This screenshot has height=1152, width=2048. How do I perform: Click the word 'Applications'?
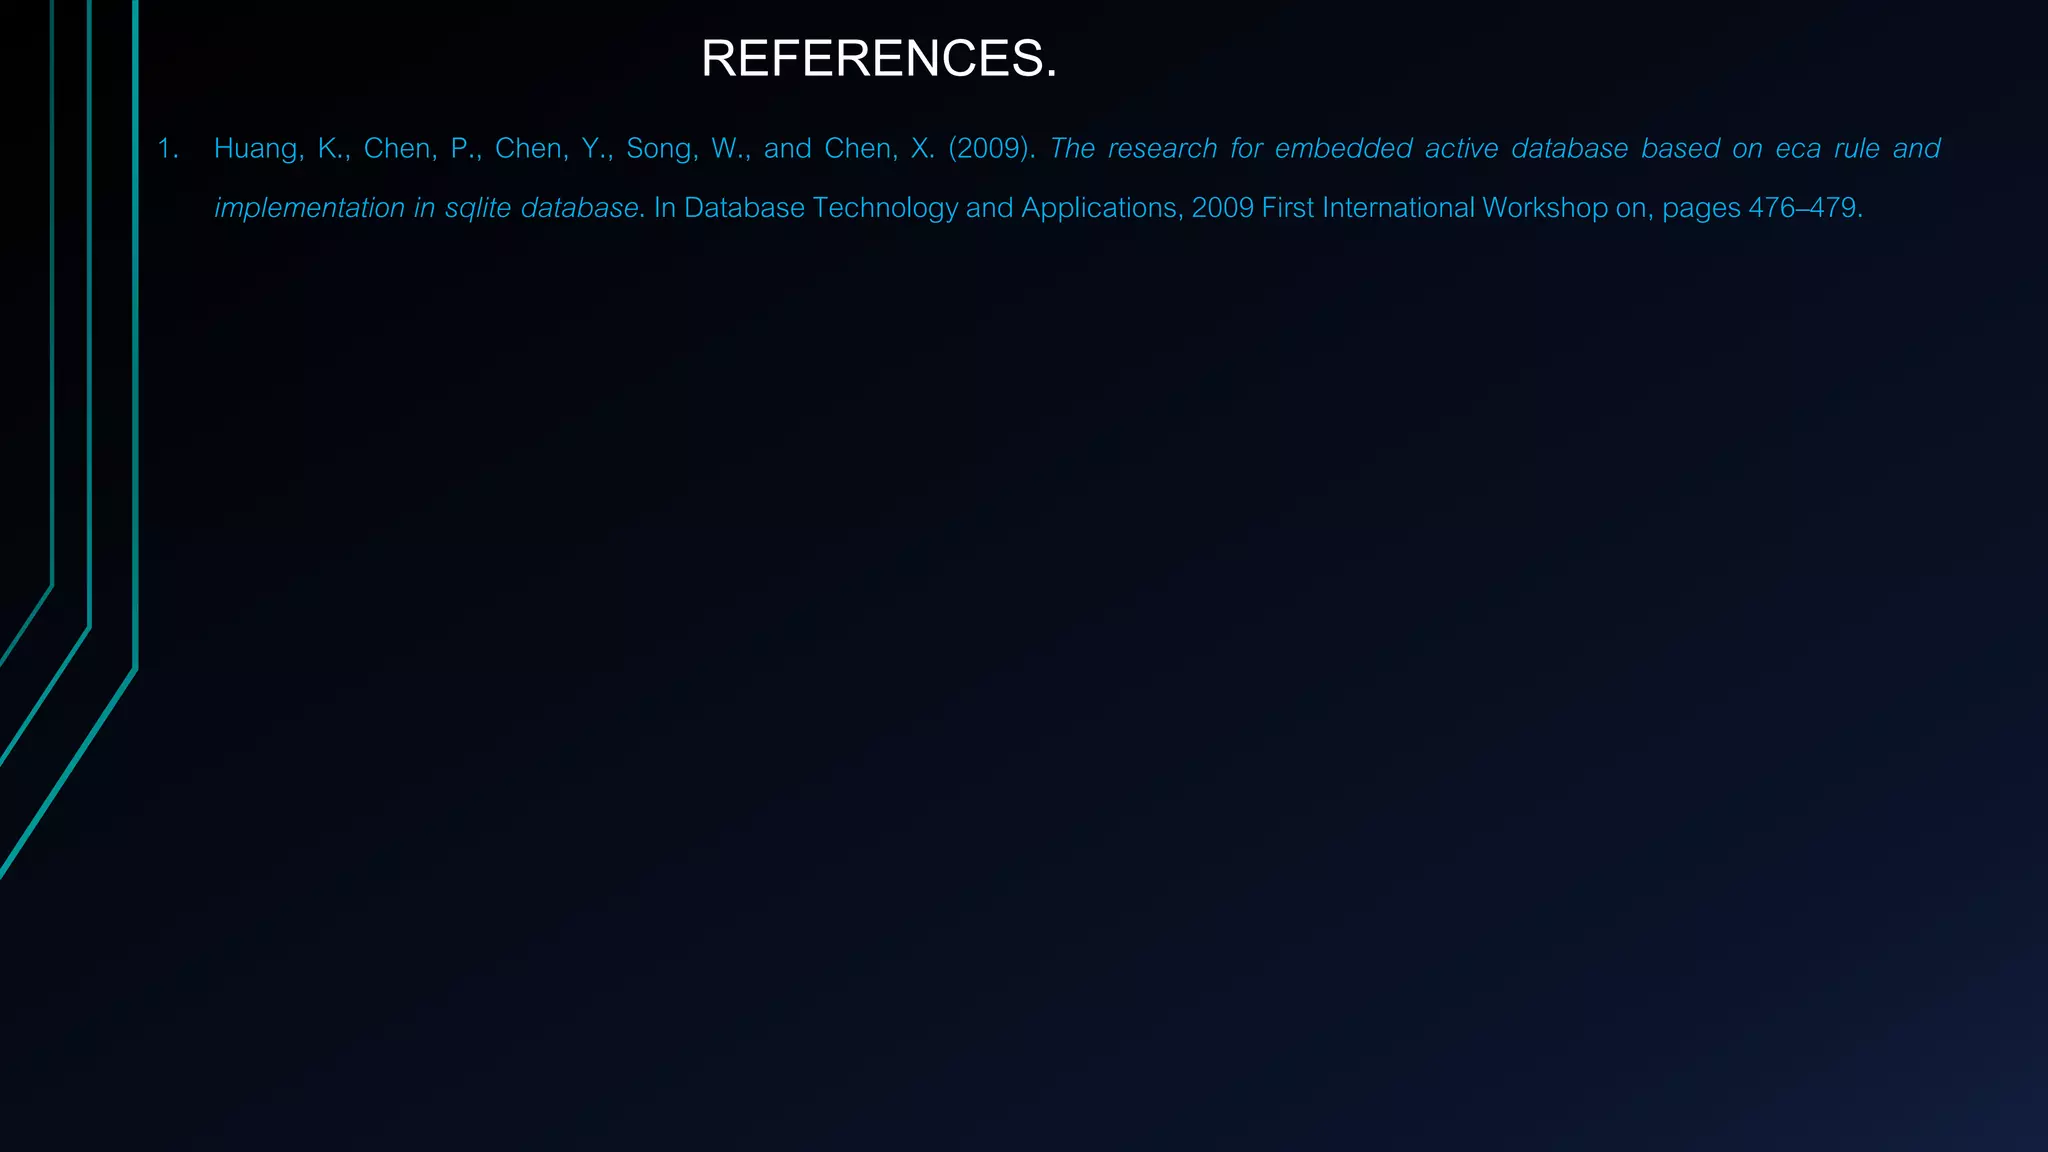coord(1098,208)
